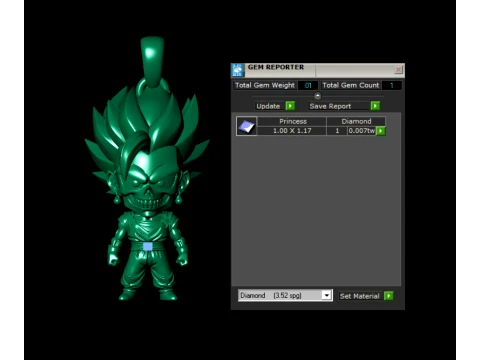Image resolution: width=480 pixels, height=360 pixels.
Task: Click the Diamond material cell
Action: pyautogui.click(x=356, y=121)
